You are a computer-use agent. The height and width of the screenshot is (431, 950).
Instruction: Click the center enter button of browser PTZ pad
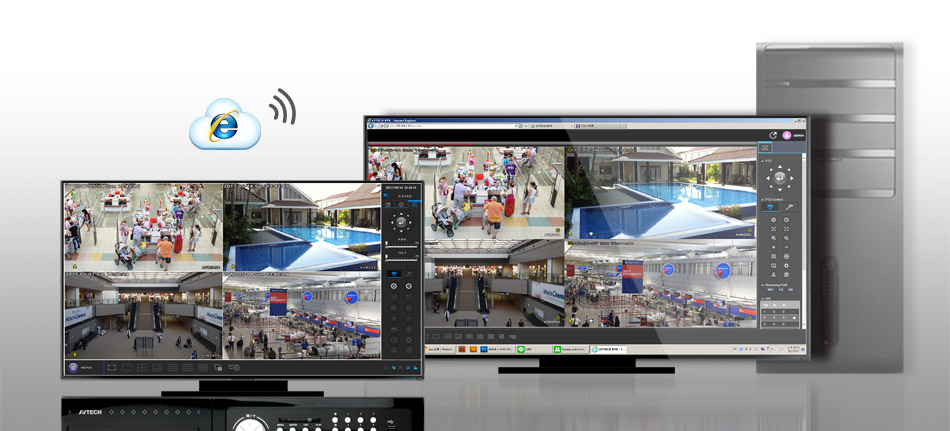[779, 178]
